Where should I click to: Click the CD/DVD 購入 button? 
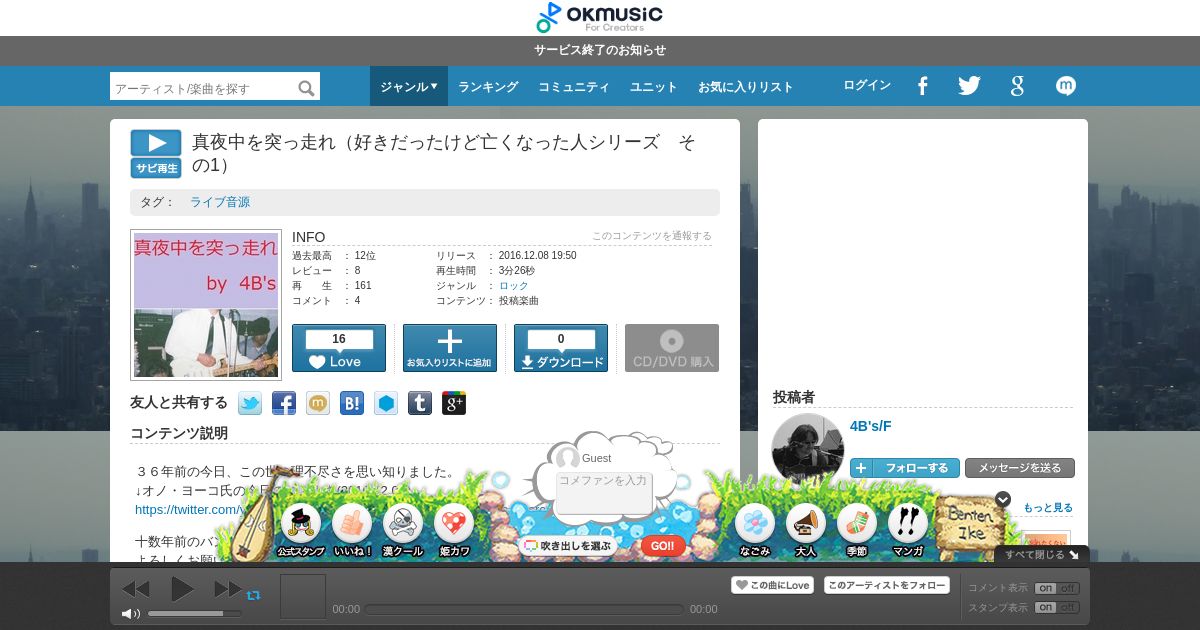(x=672, y=348)
